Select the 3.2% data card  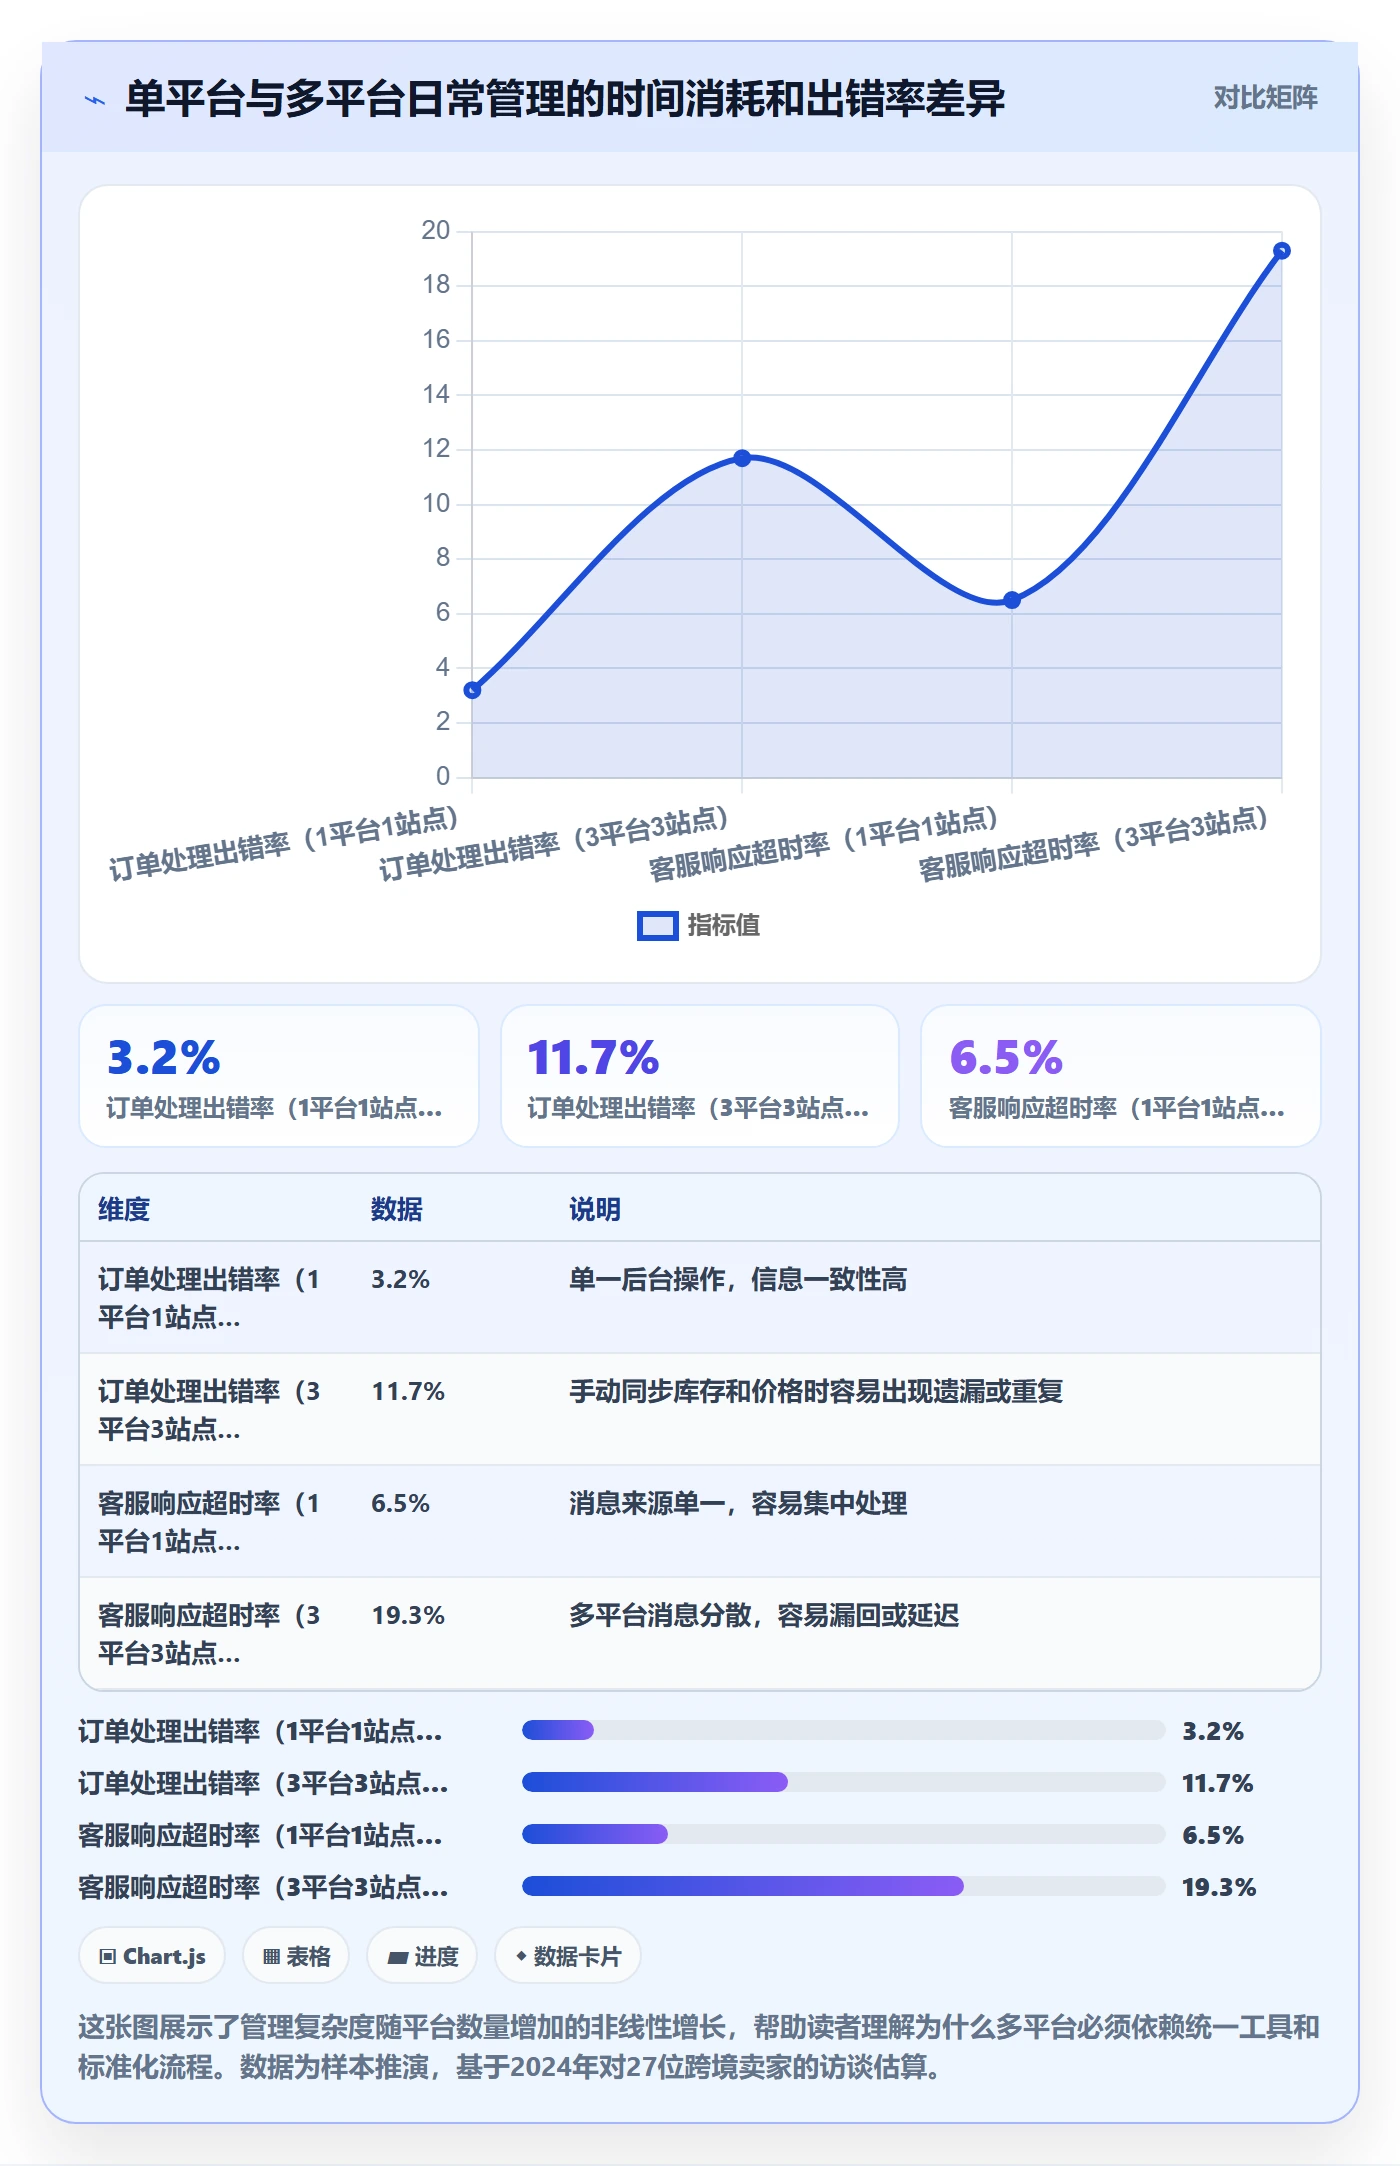(279, 1076)
